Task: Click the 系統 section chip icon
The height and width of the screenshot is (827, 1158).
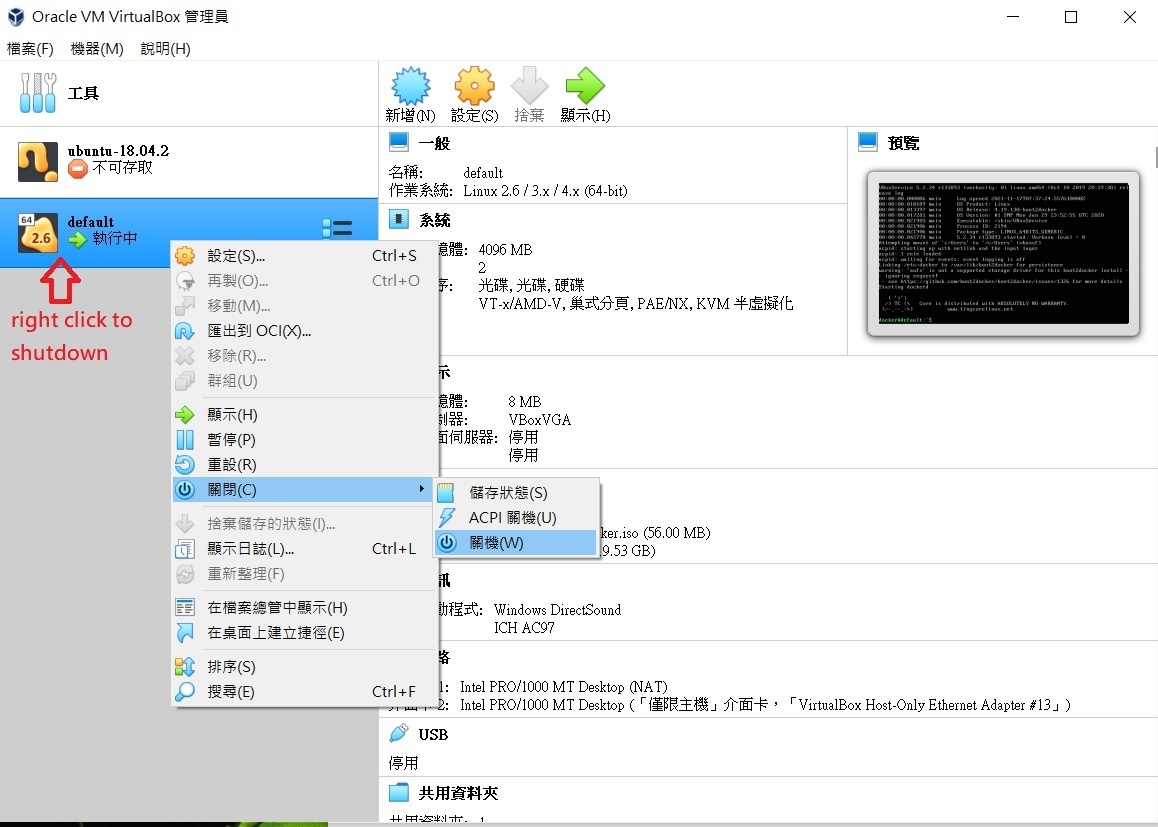Action: tap(399, 219)
